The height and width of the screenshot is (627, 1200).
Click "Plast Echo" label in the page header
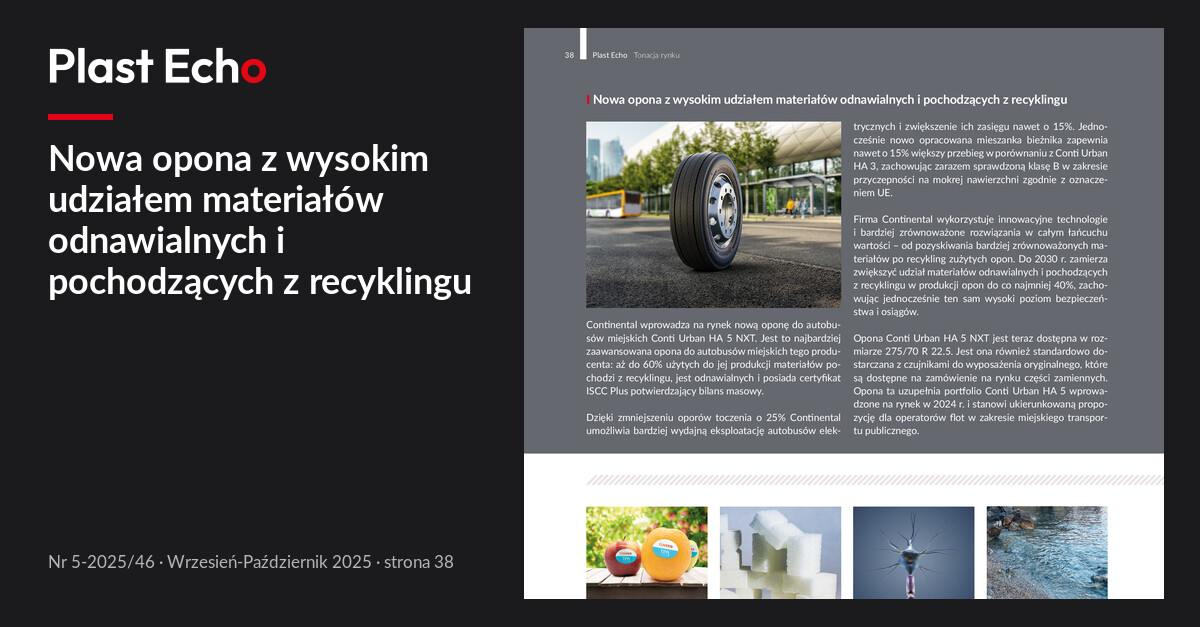(610, 55)
